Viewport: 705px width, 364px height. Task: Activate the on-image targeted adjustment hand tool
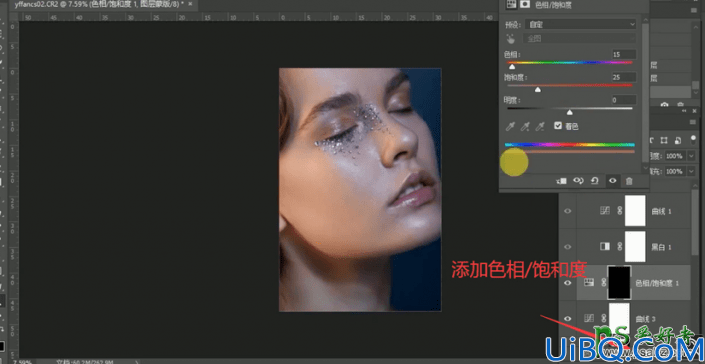coord(510,39)
